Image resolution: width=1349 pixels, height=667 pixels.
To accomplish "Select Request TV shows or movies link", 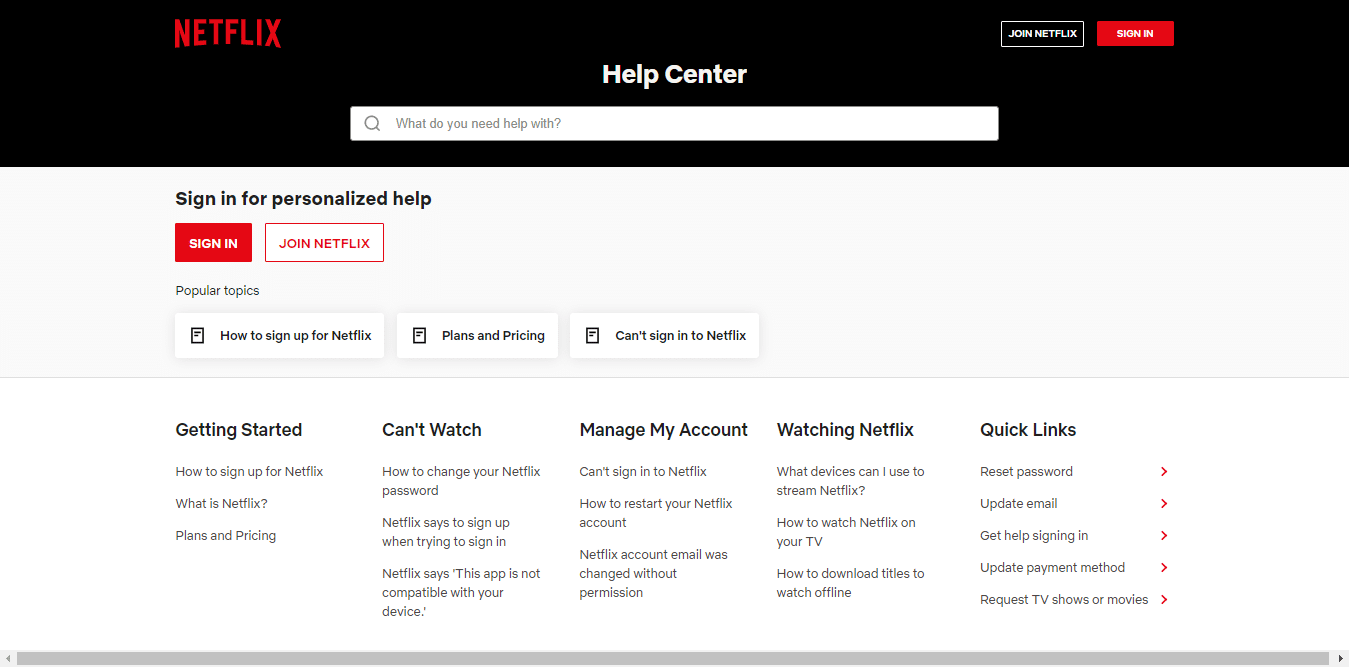I will (1064, 600).
